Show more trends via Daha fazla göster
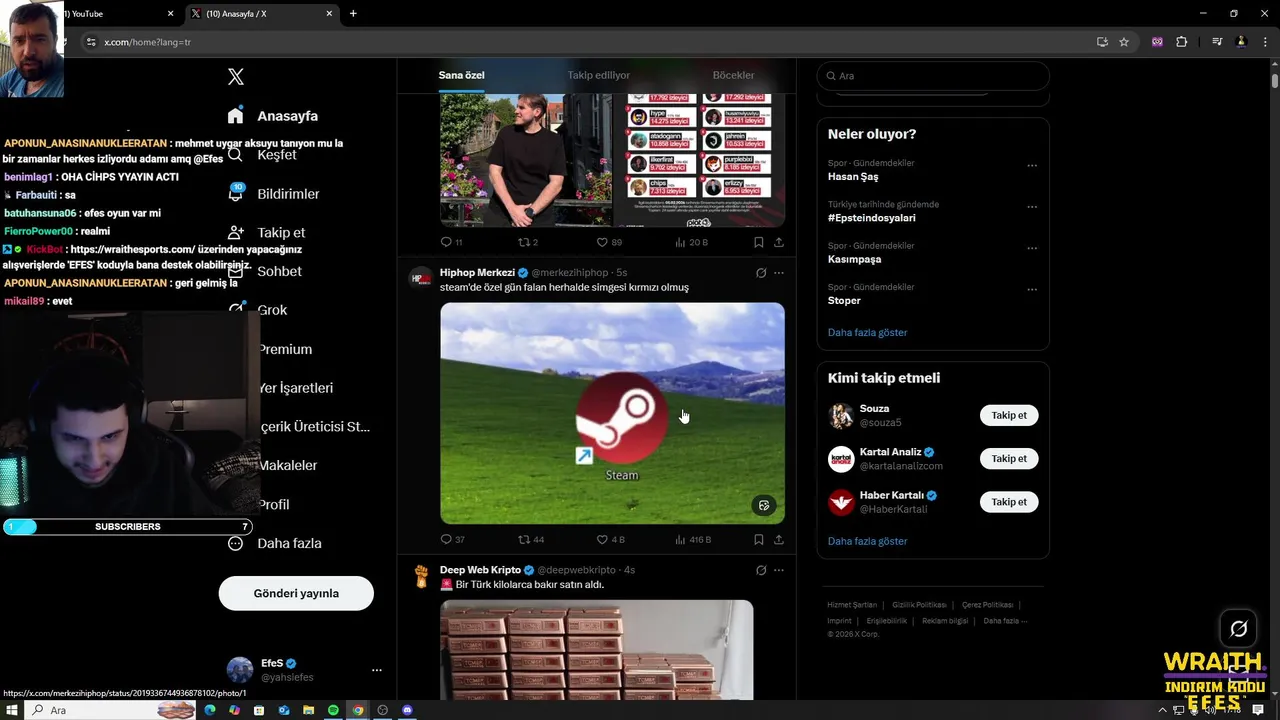 pyautogui.click(x=867, y=332)
